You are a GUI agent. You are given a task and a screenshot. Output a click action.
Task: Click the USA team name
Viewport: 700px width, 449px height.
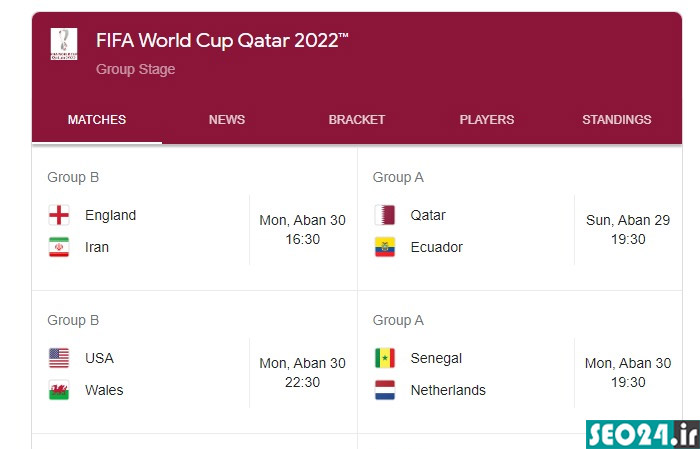[x=99, y=358]
